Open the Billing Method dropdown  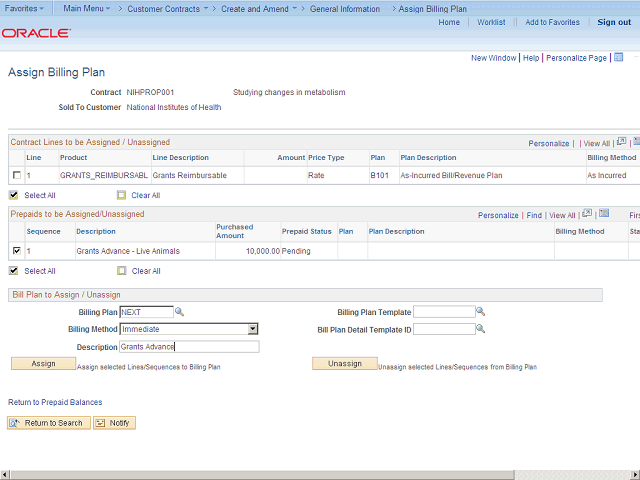253,329
